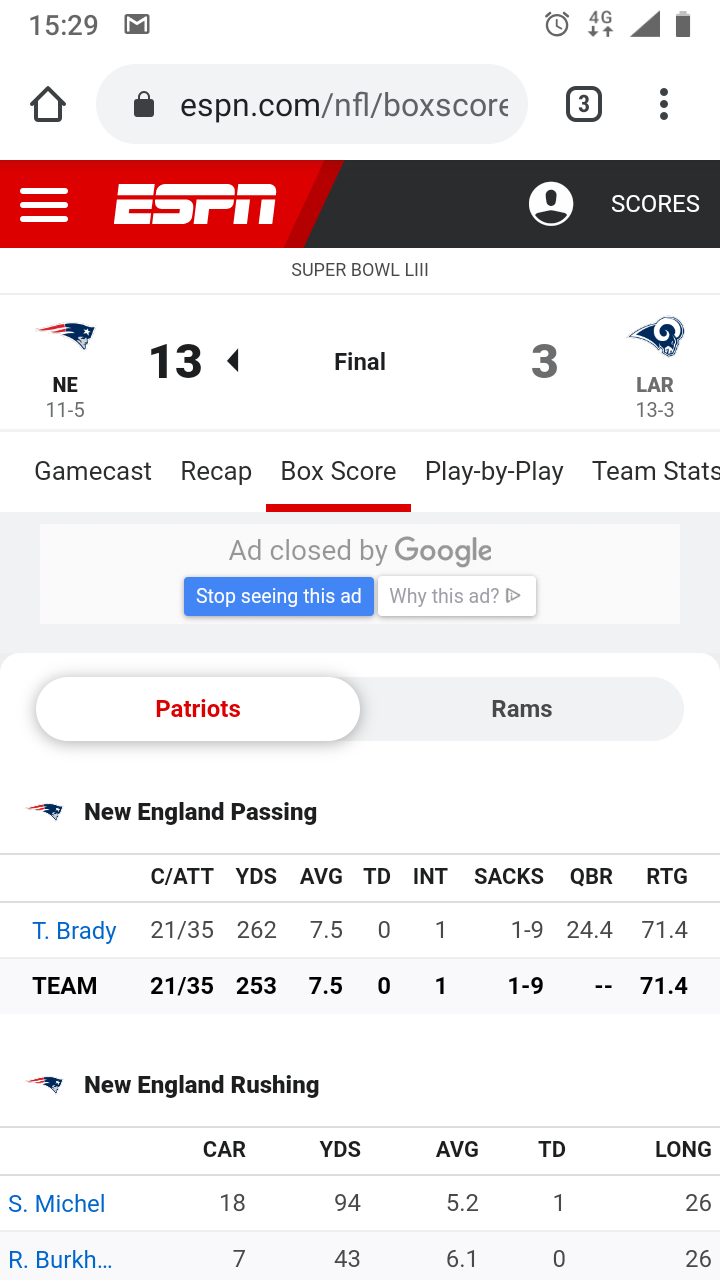Viewport: 720px width, 1280px height.
Task: Tap the New England Patriots team logo
Action: click(65, 336)
